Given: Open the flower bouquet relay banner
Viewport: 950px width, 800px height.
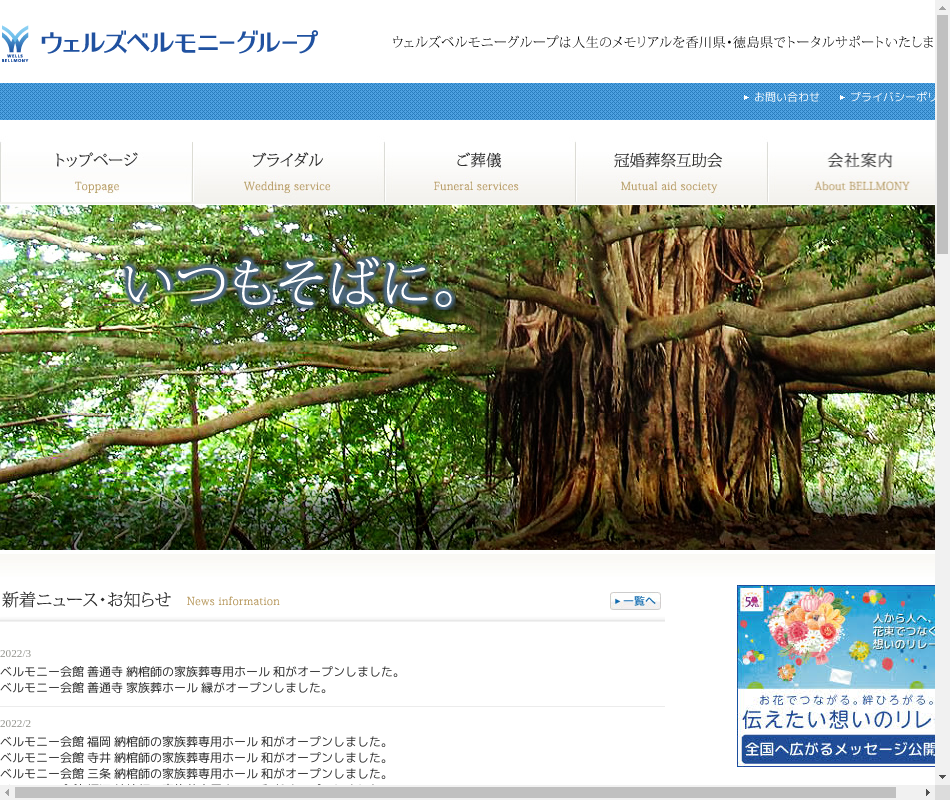Looking at the screenshot, I should point(836,640).
